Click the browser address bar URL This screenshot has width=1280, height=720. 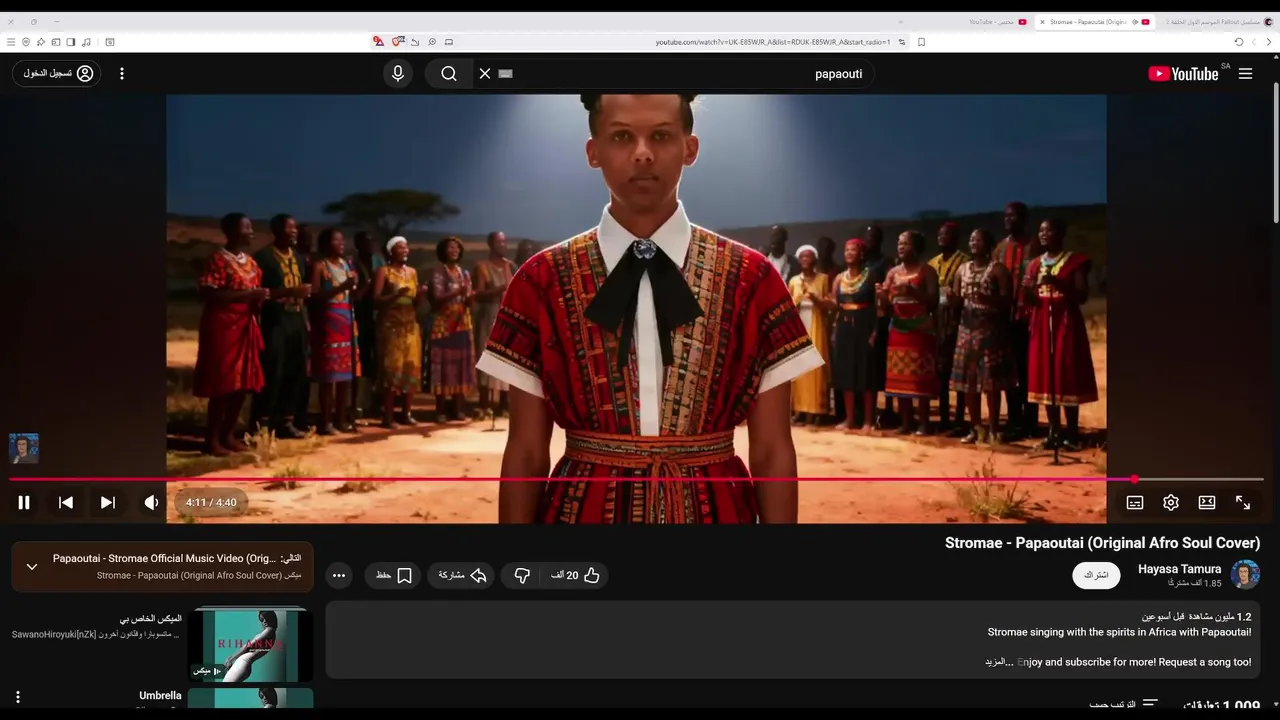point(773,42)
